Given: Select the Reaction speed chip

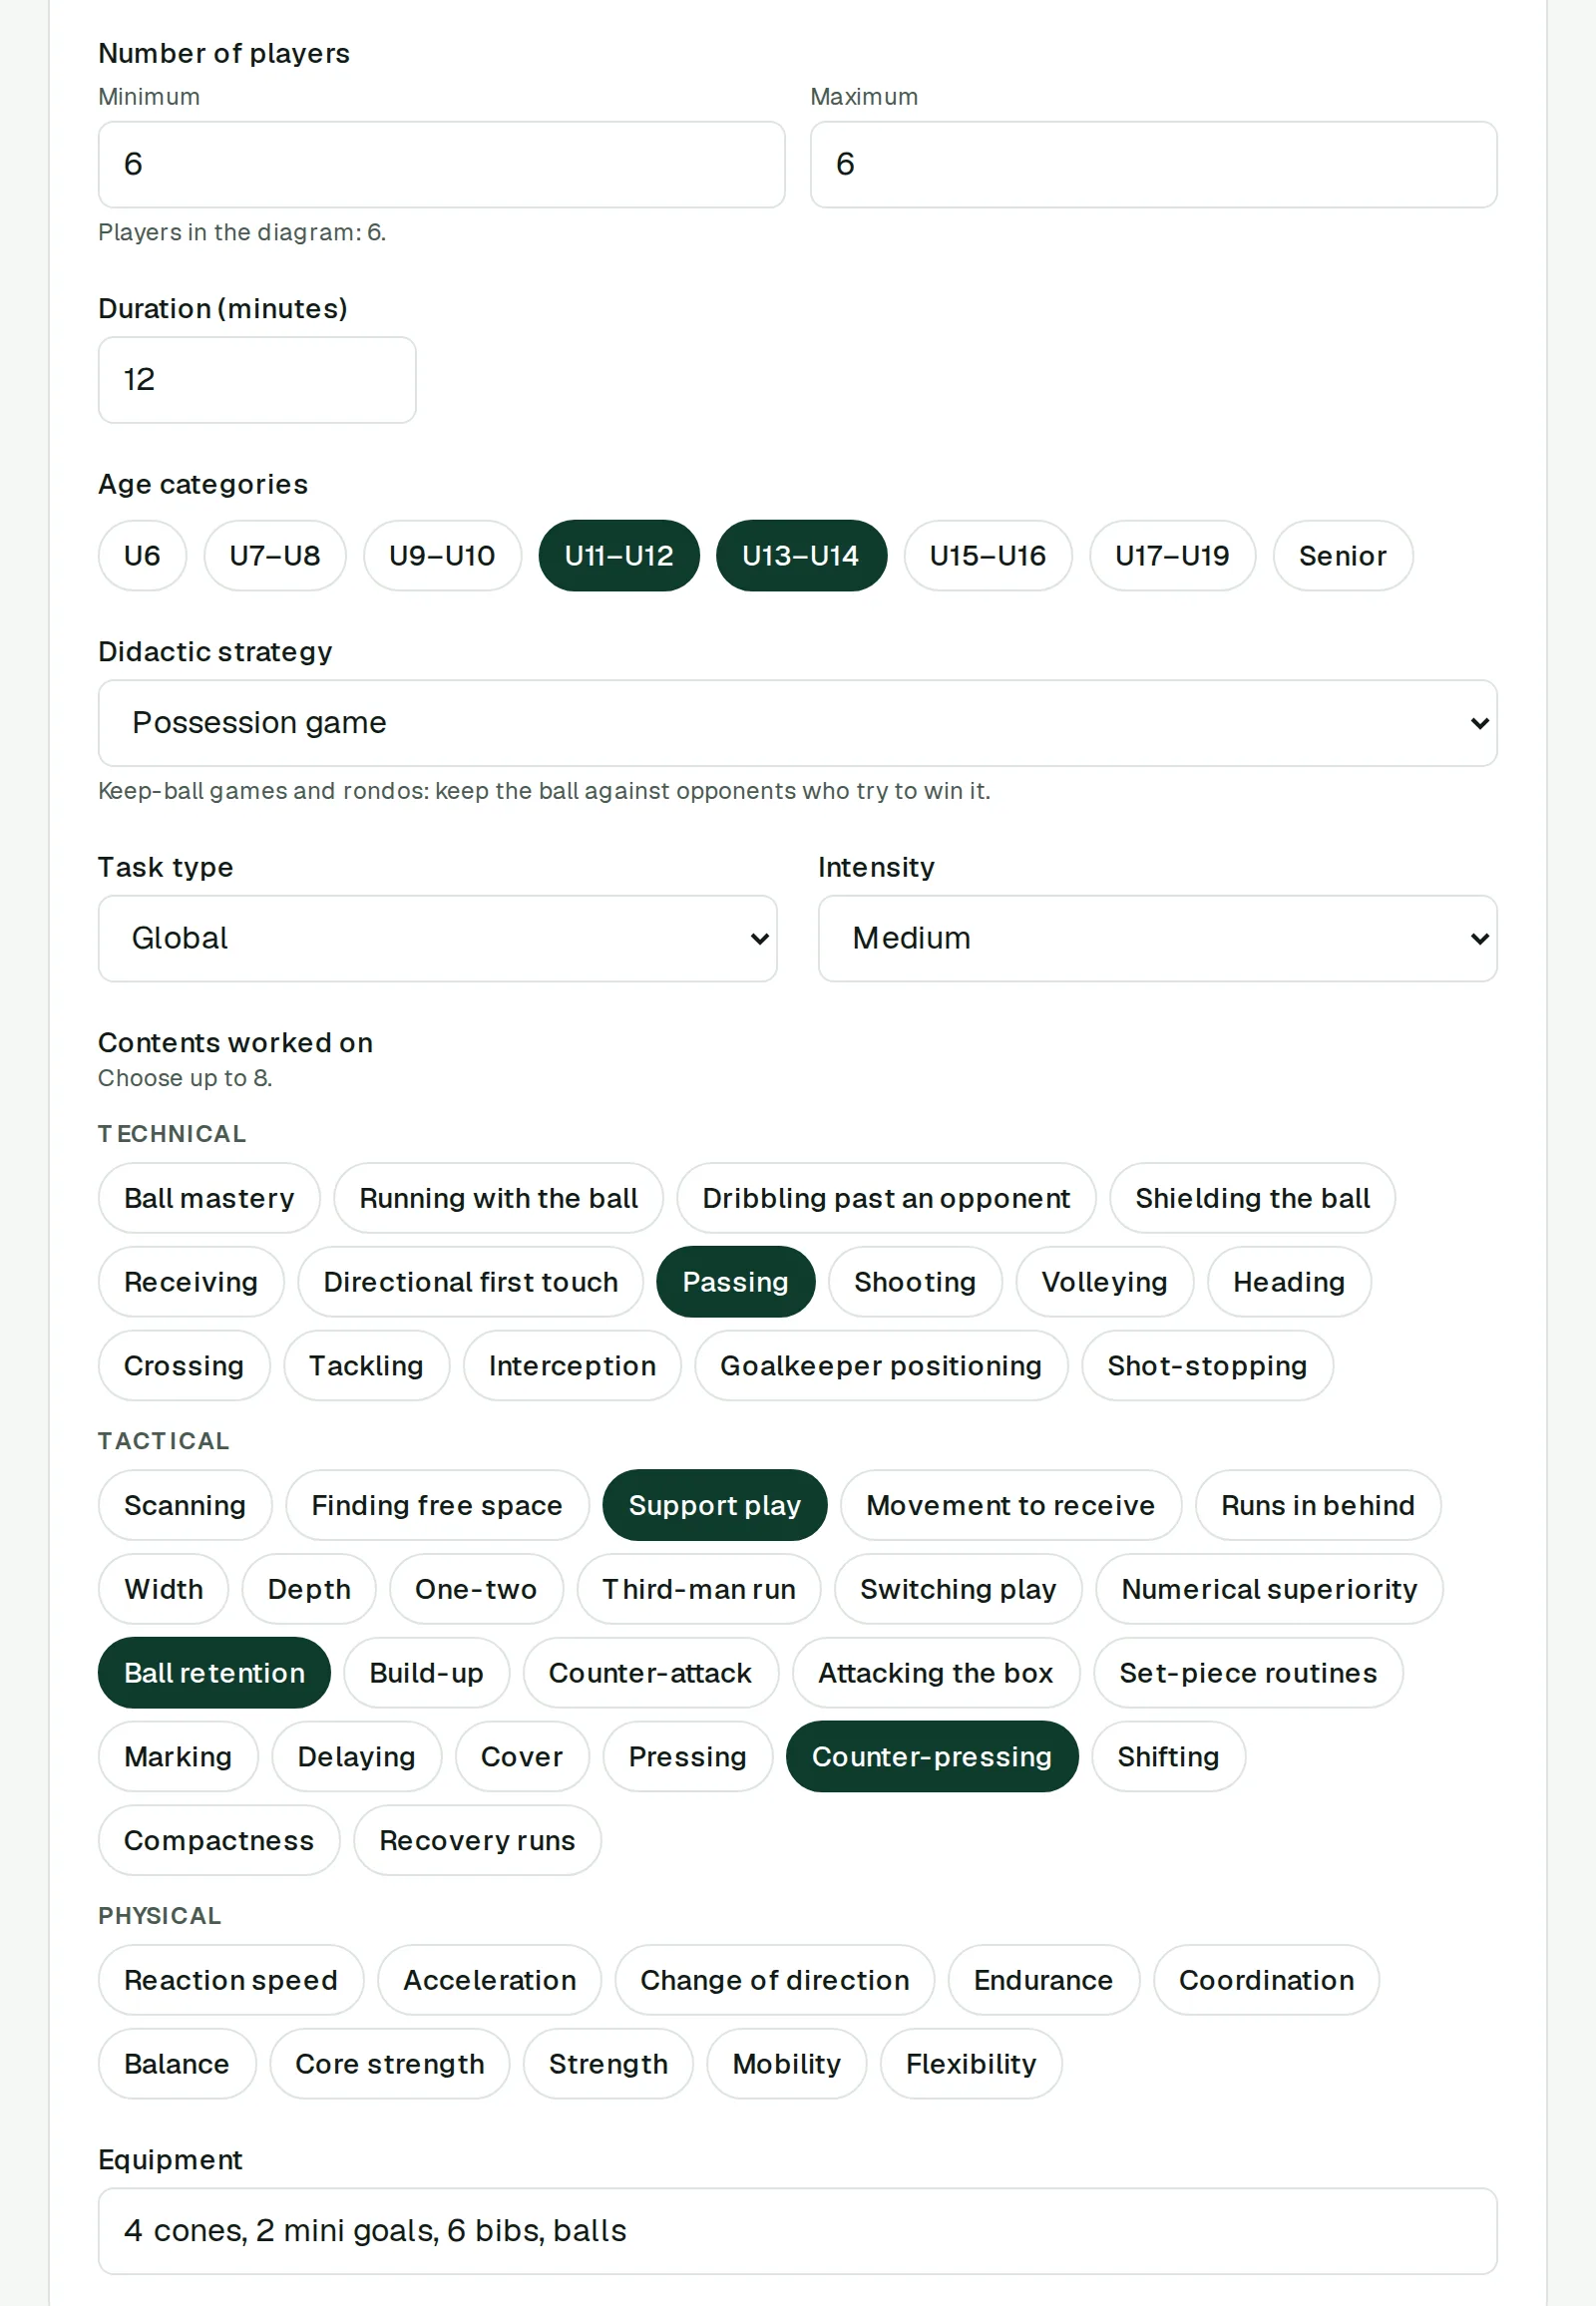Looking at the screenshot, I should point(231,1980).
